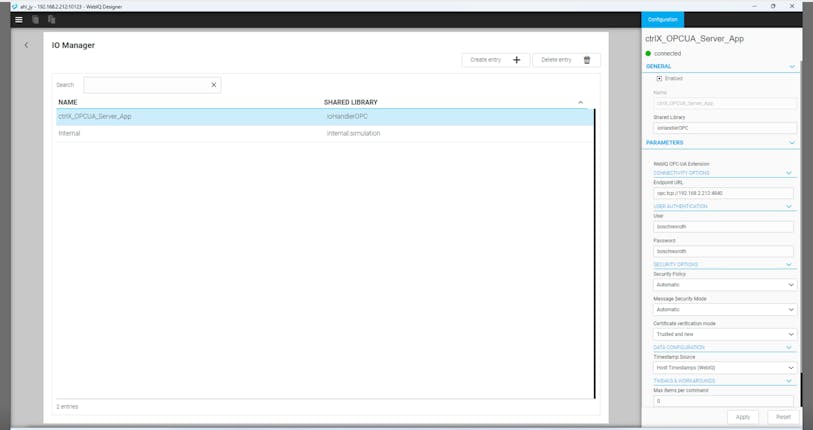Select the Internal entry row
Screen dimensions: 813x430
coord(200,133)
